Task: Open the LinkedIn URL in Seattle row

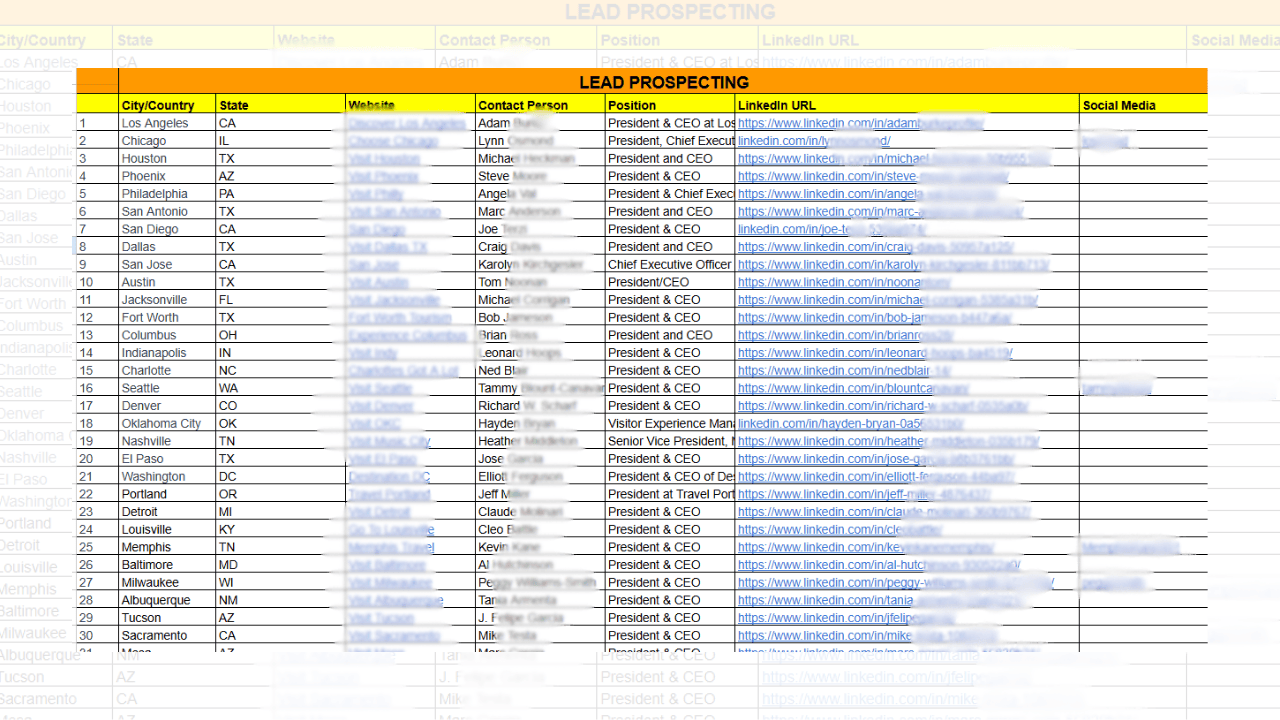Action: click(x=853, y=388)
